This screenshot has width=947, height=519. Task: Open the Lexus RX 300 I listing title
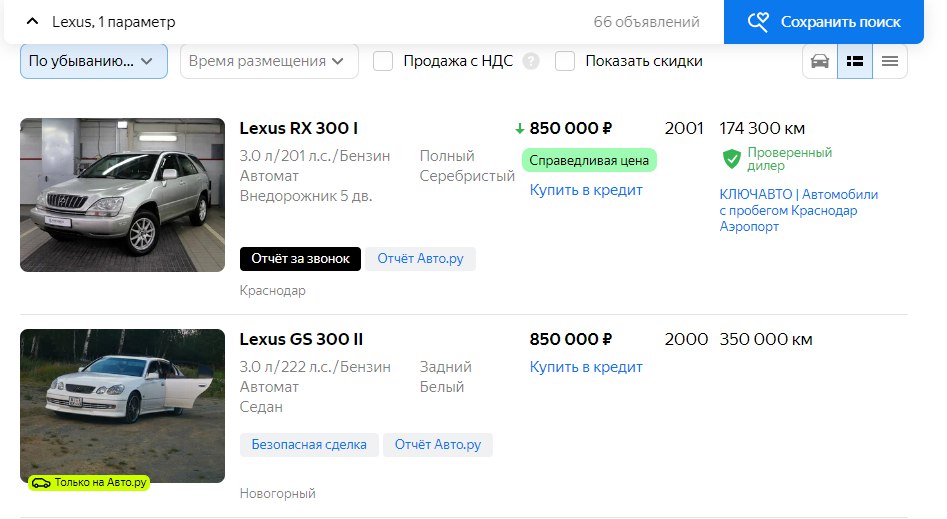pos(298,128)
